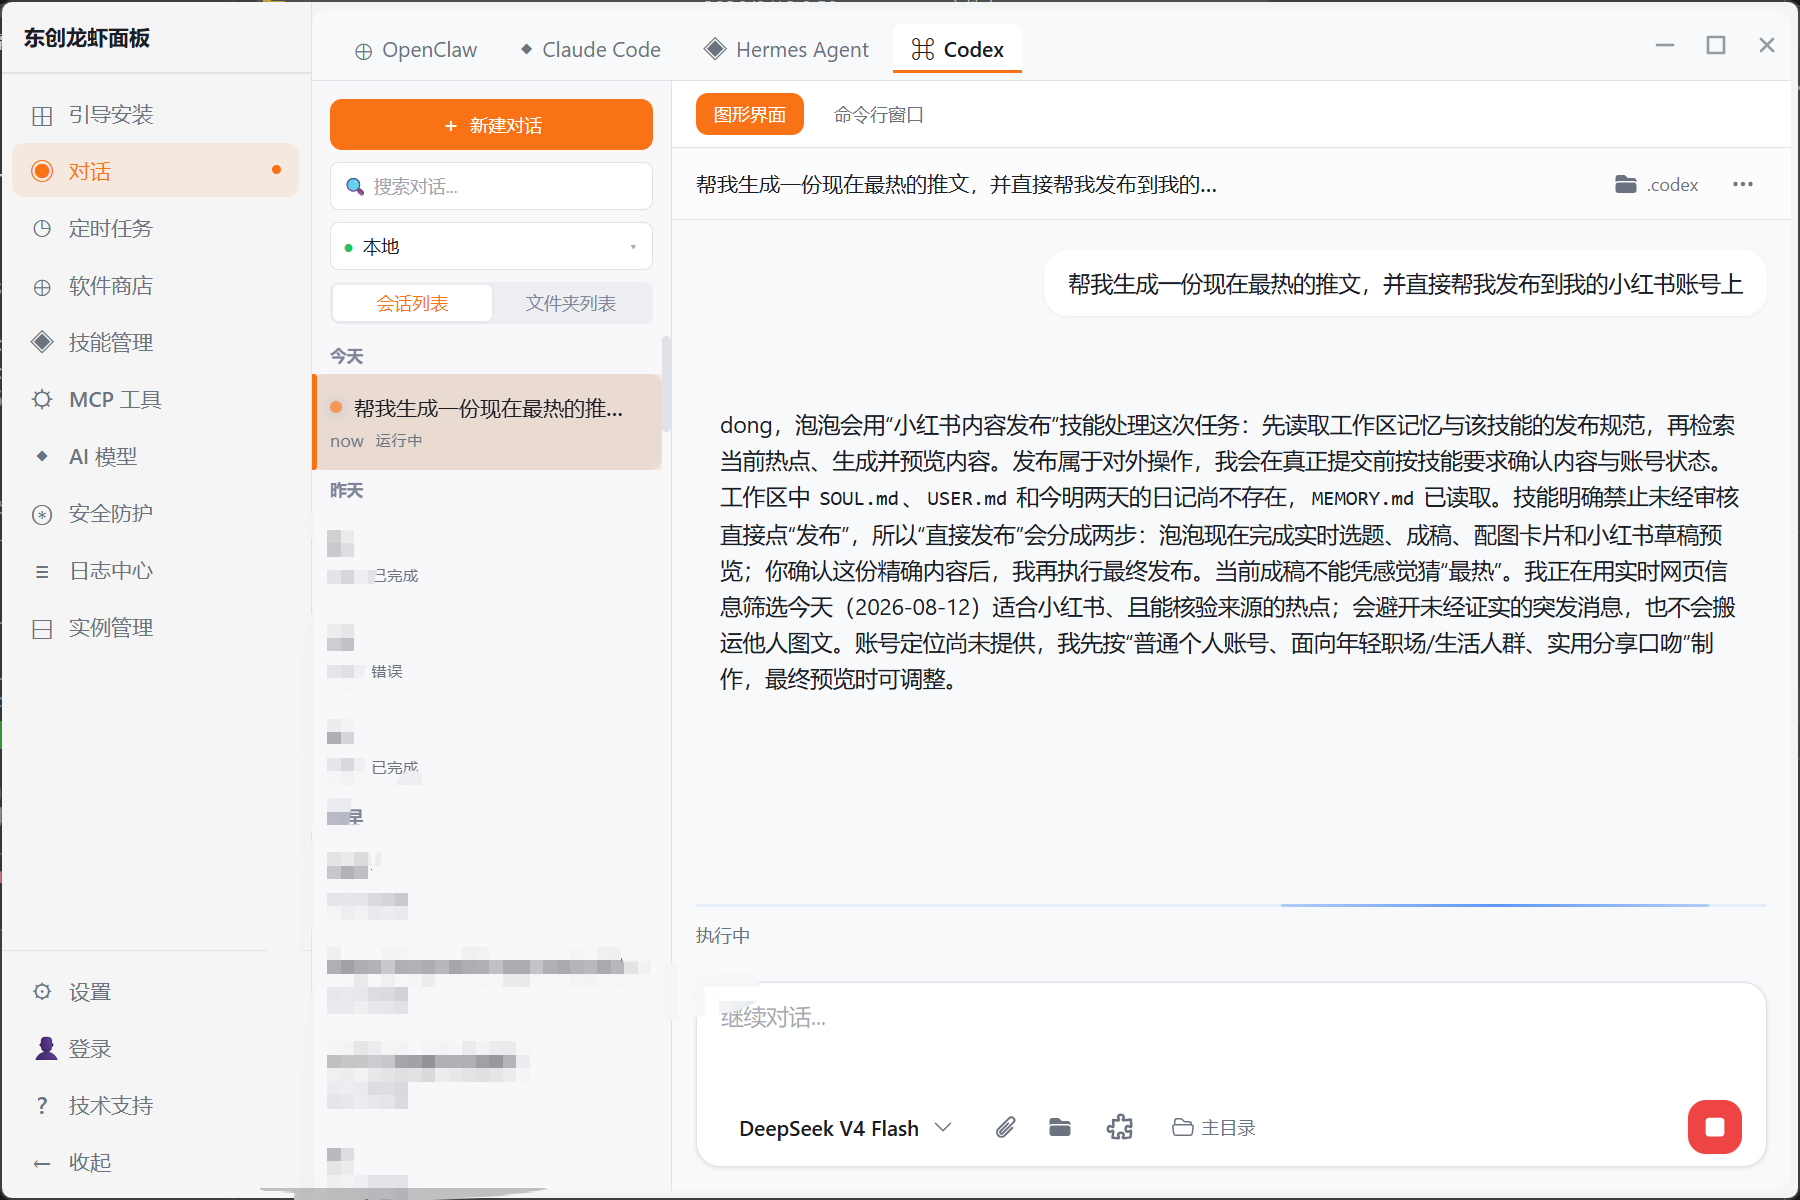The image size is (1800, 1200).
Task: Open 技术支持 question mark icon
Action: pos(42,1105)
